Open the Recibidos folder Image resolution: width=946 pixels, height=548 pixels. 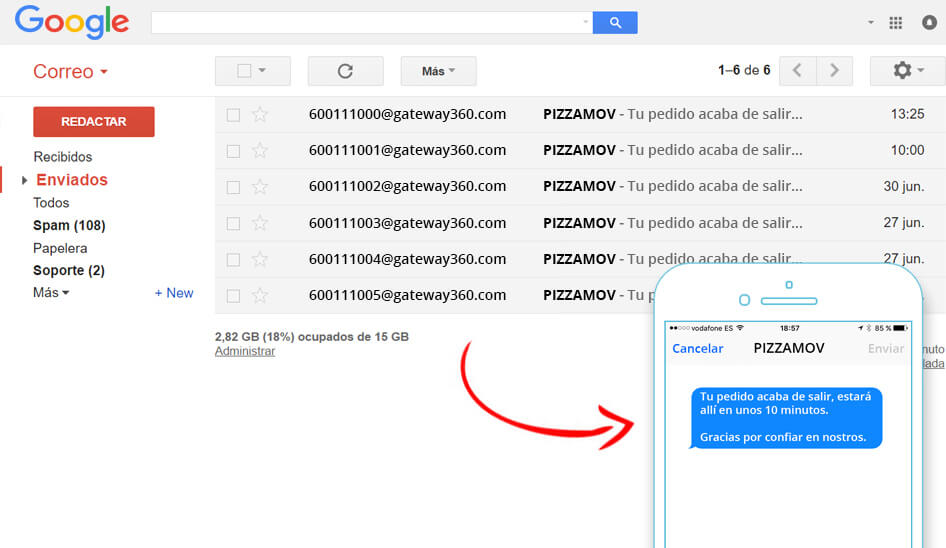pos(63,157)
